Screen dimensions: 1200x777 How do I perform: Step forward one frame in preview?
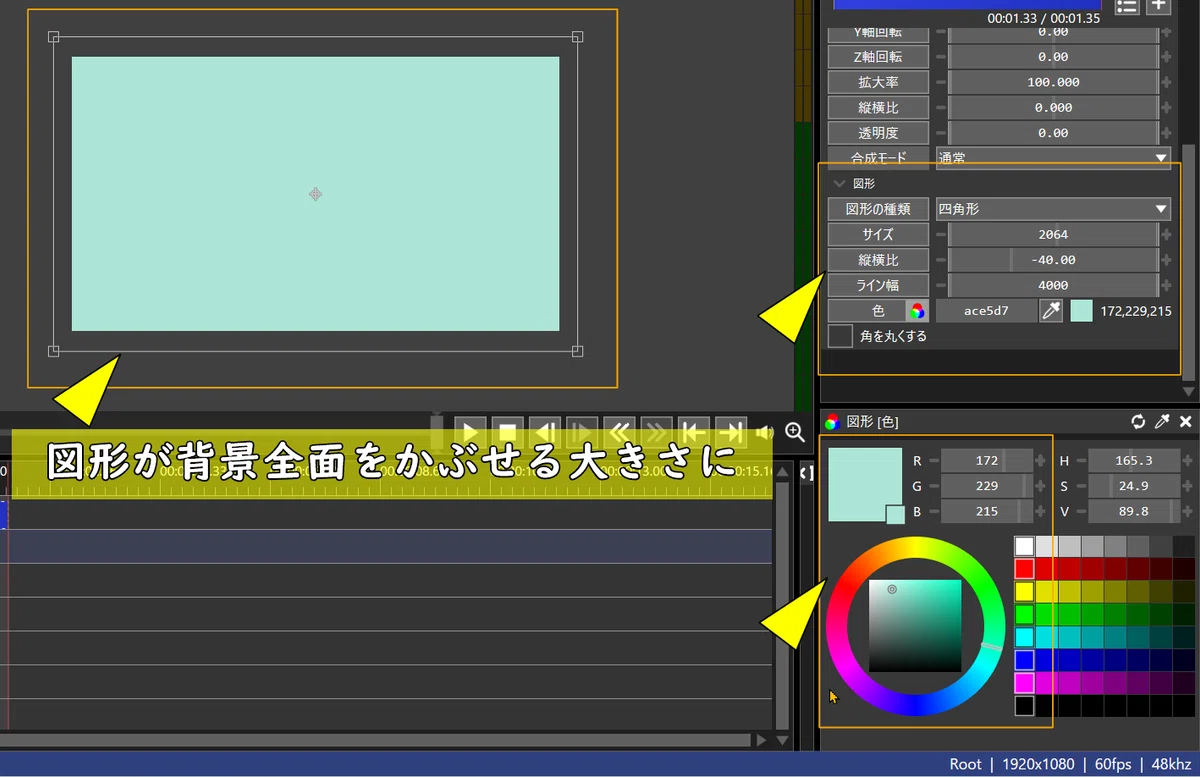click(581, 433)
